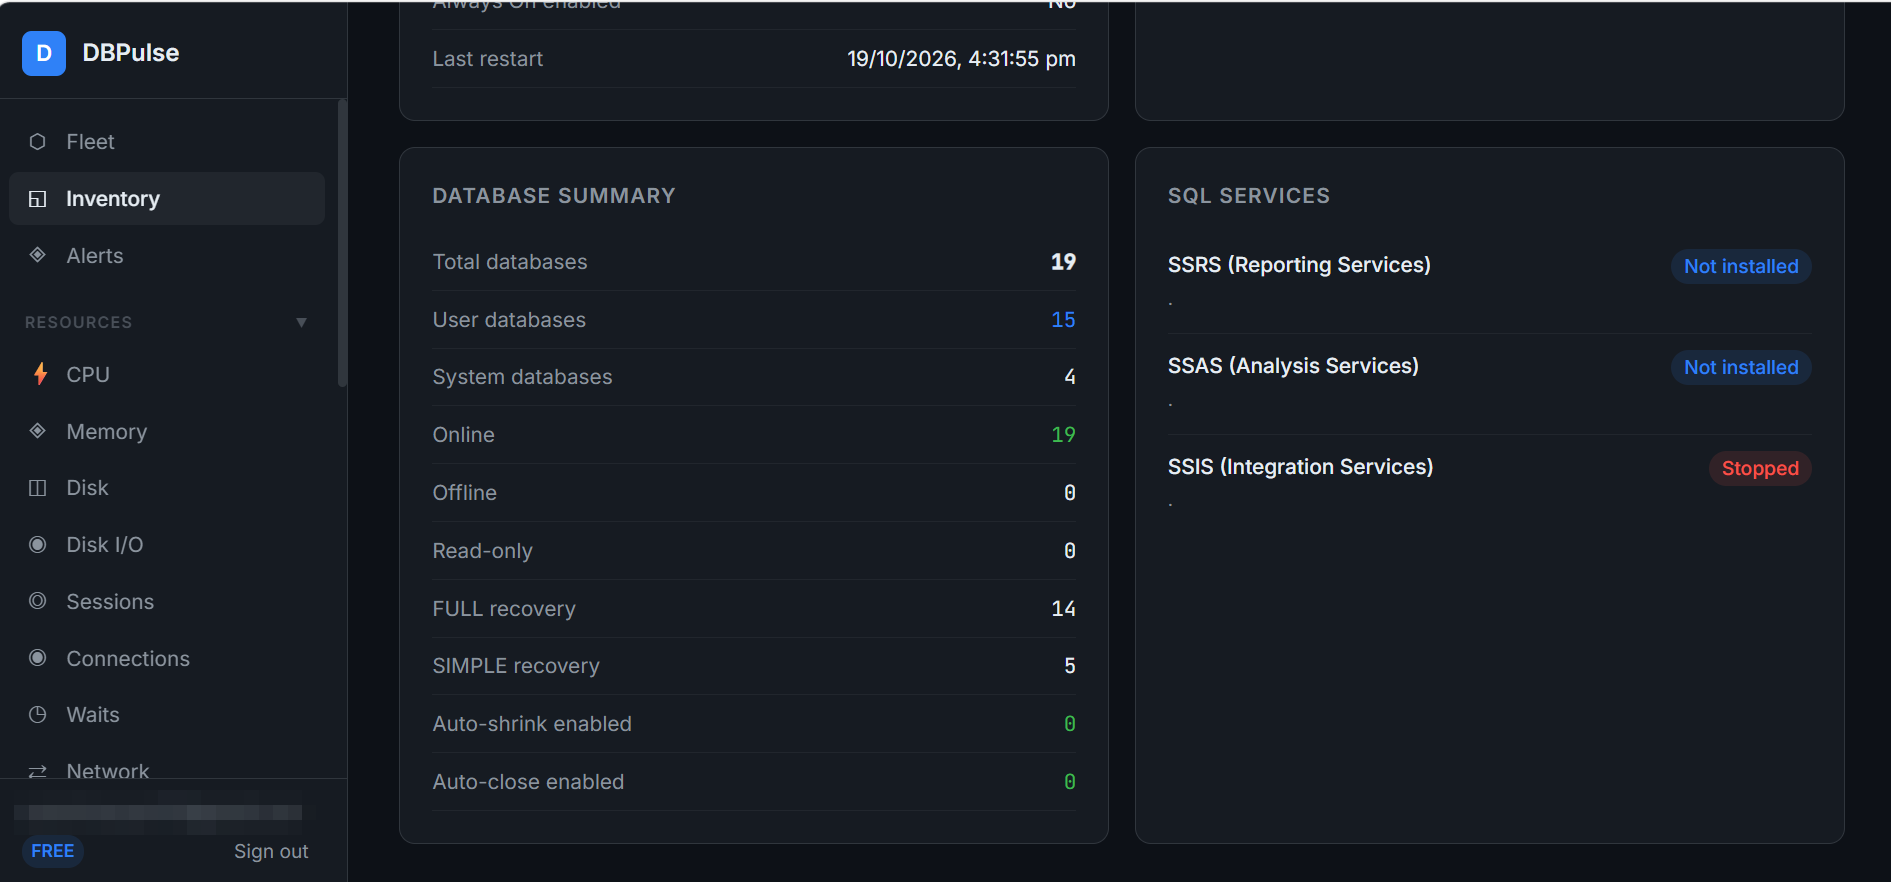
Task: Click the SIMPLE recovery value 5
Action: pos(1070,666)
